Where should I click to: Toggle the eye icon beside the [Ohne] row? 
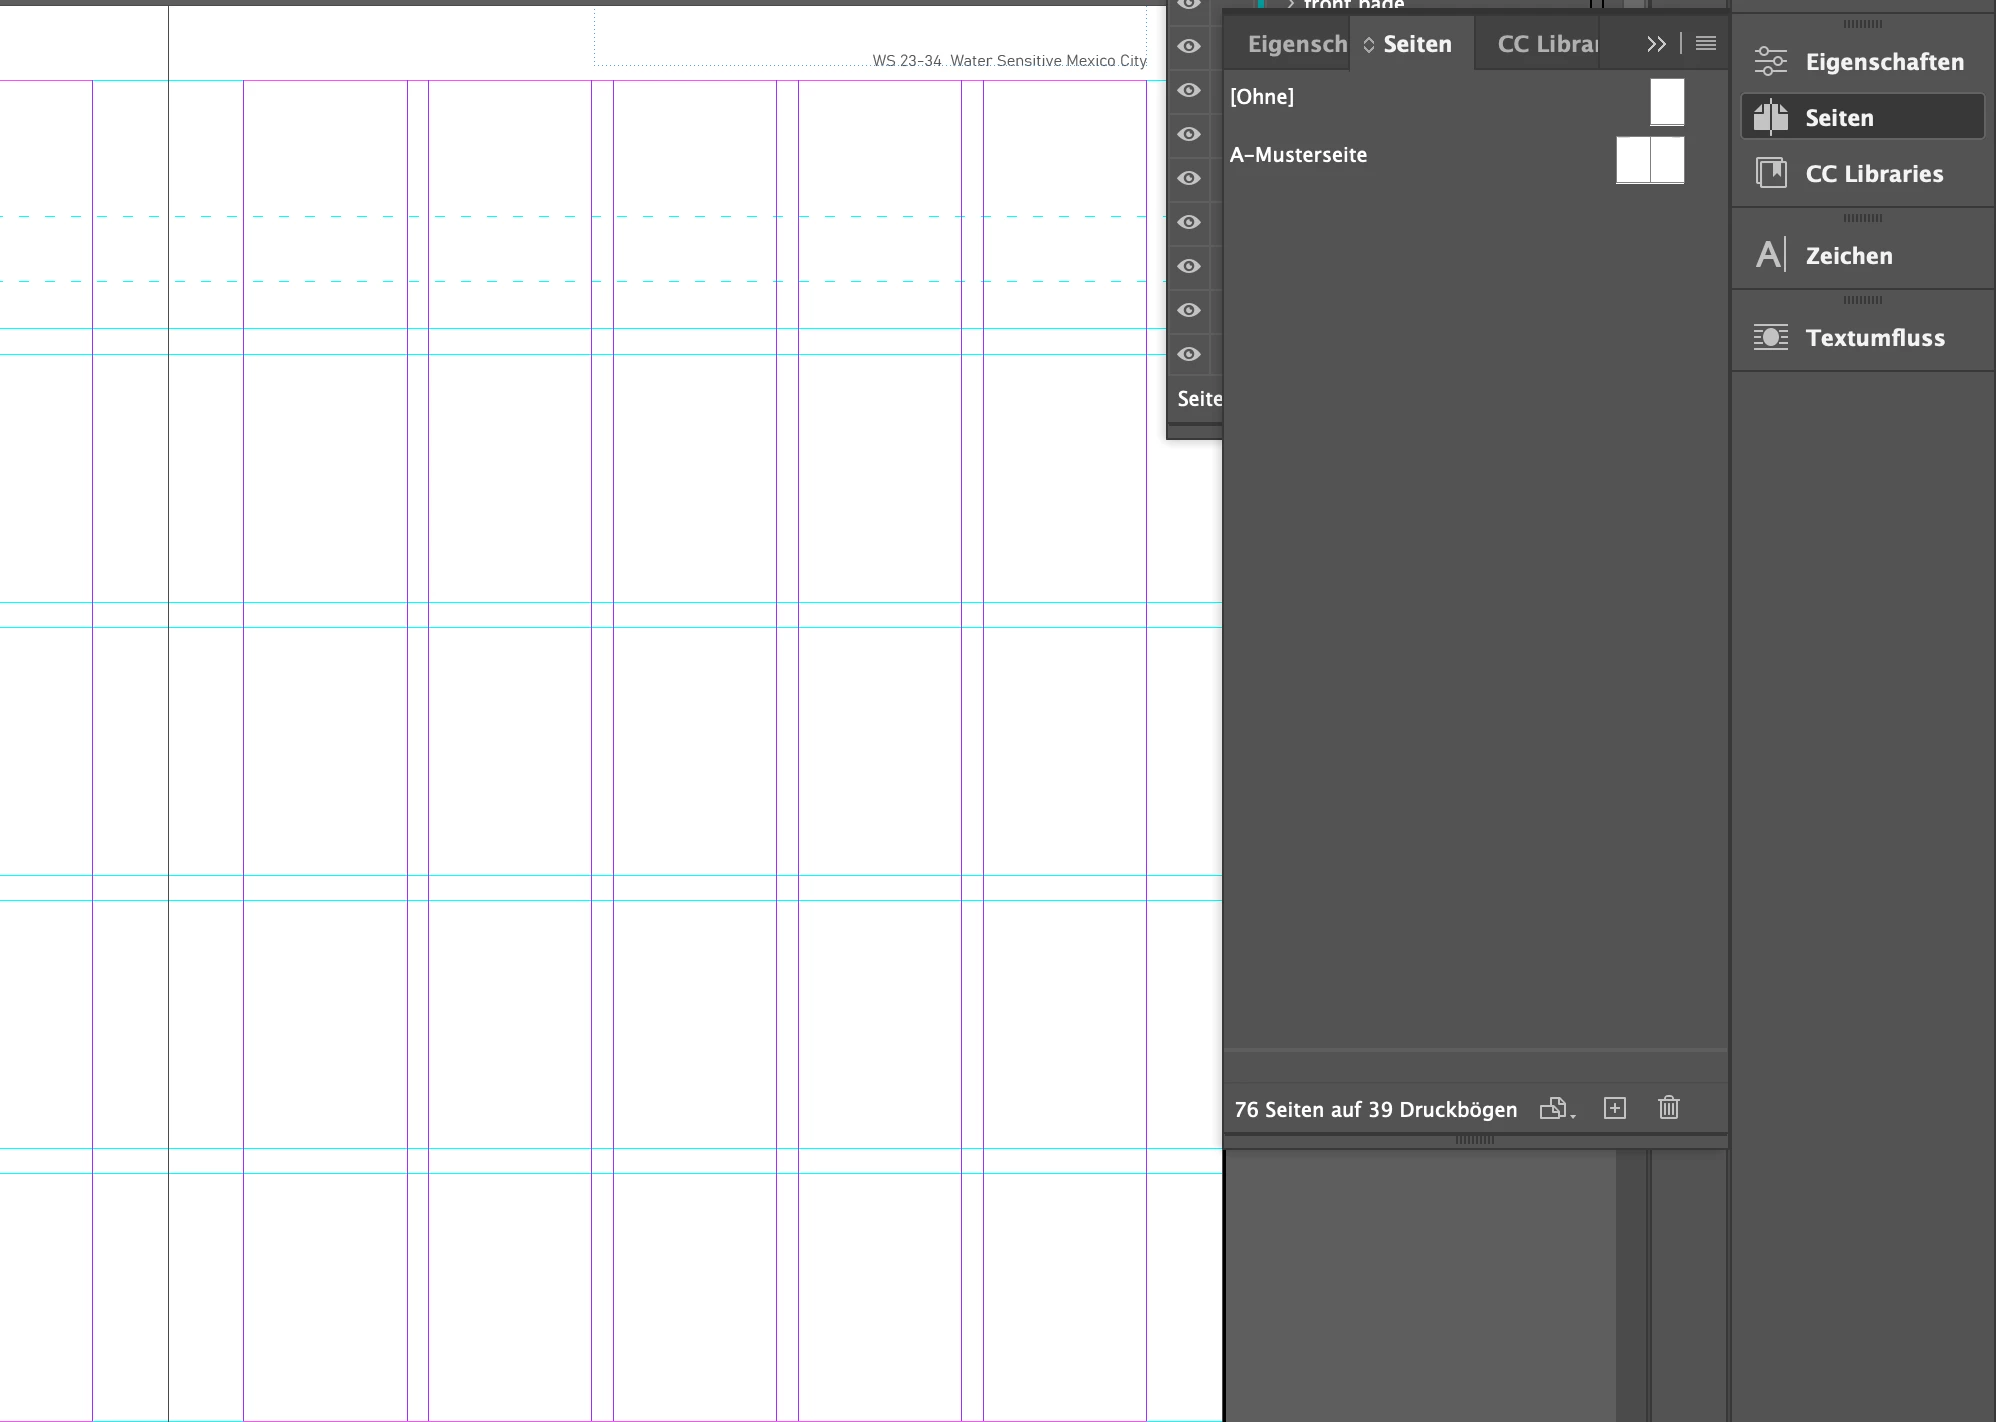pyautogui.click(x=1189, y=90)
